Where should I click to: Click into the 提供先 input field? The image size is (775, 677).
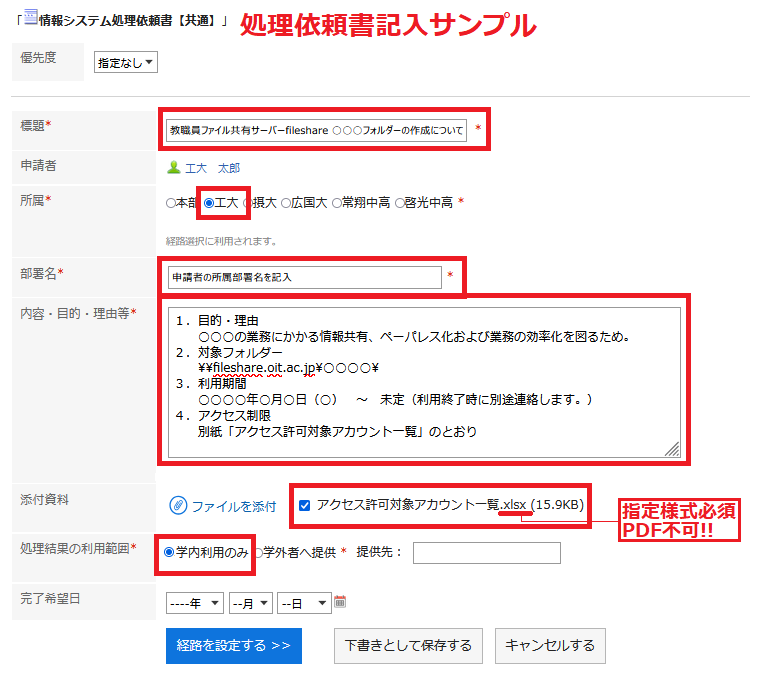[x=487, y=552]
